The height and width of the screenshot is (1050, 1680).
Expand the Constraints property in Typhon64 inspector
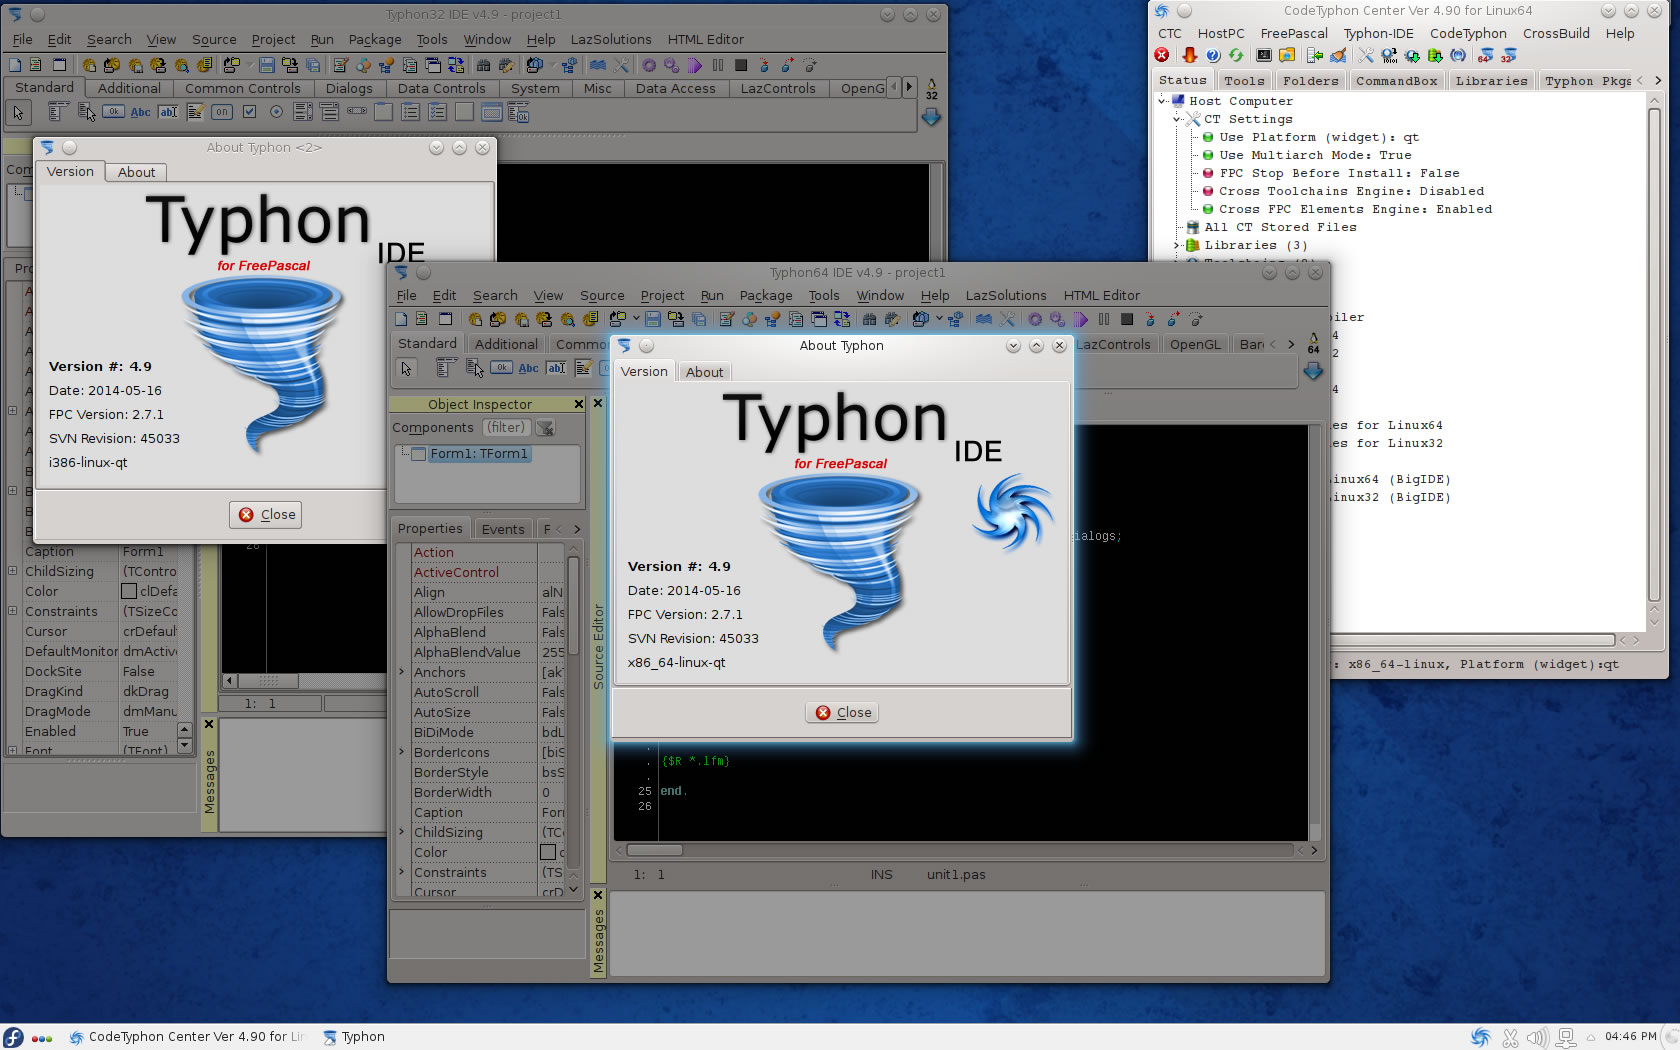pos(402,872)
